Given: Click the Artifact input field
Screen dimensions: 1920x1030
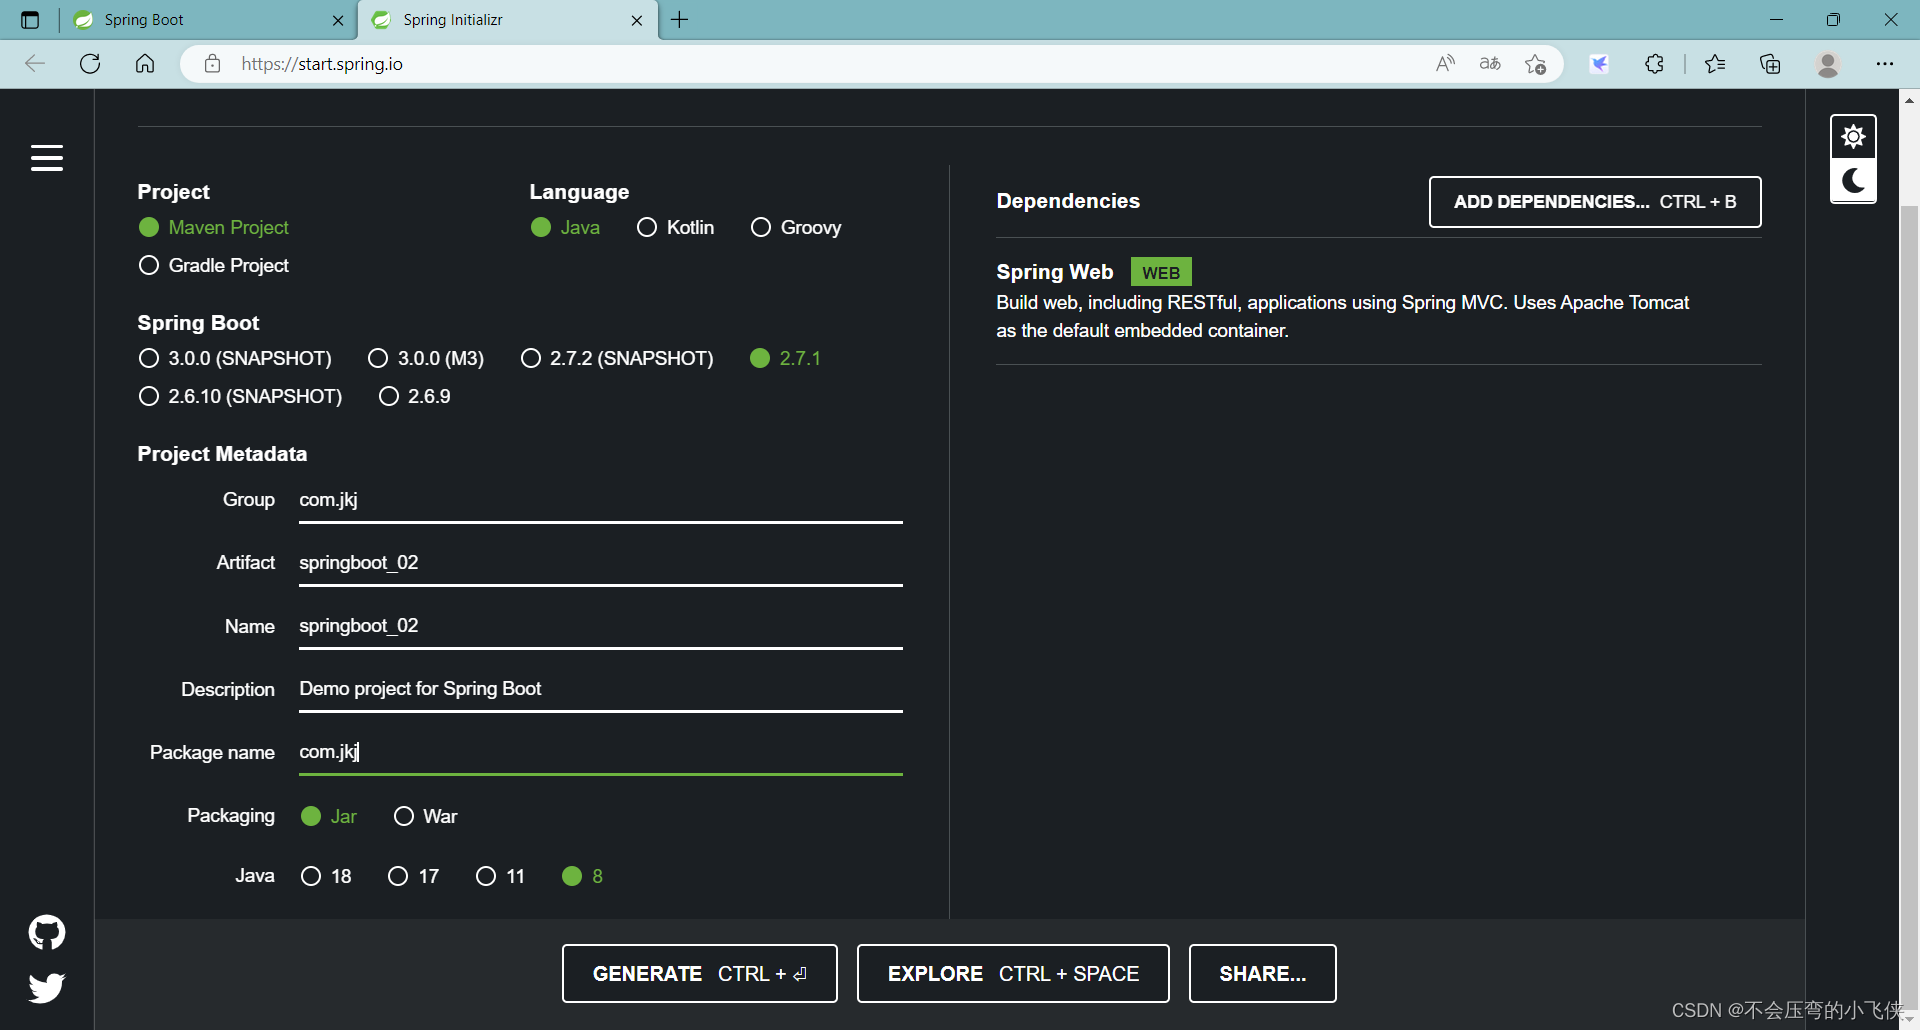Looking at the screenshot, I should coord(601,564).
